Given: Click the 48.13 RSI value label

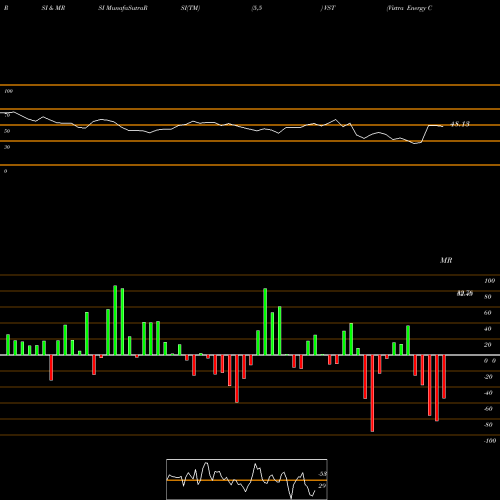Looking at the screenshot, I should pos(460,124).
